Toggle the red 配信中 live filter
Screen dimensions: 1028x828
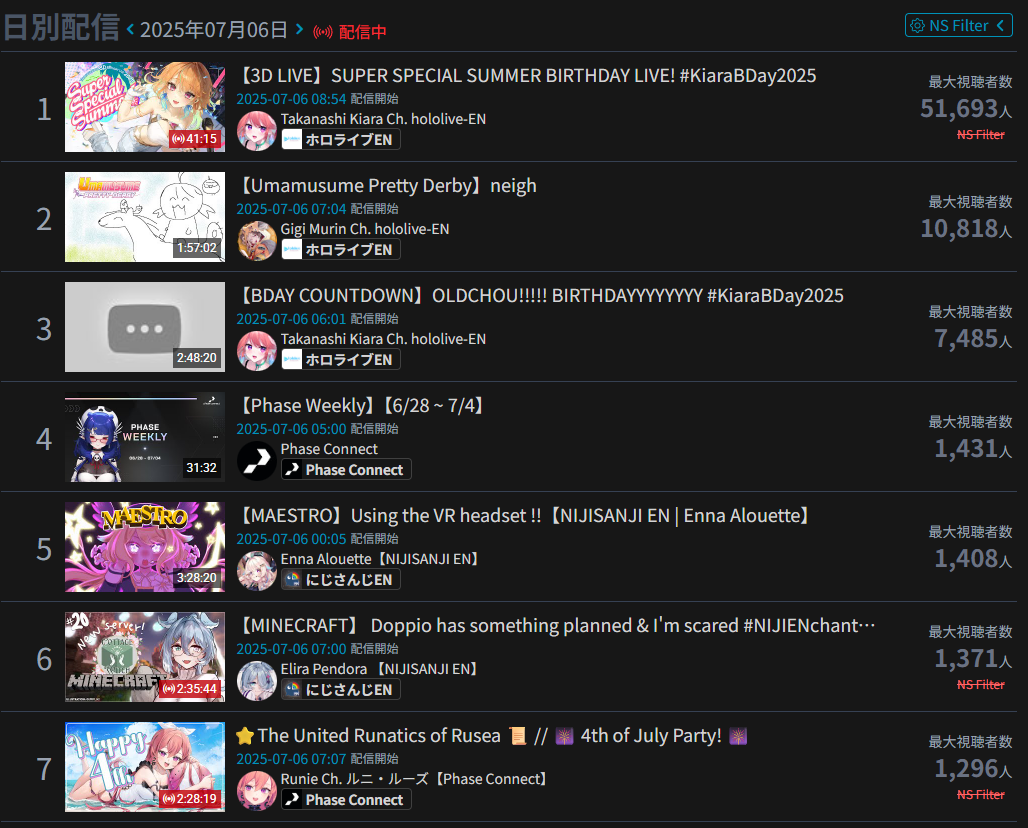(x=349, y=31)
